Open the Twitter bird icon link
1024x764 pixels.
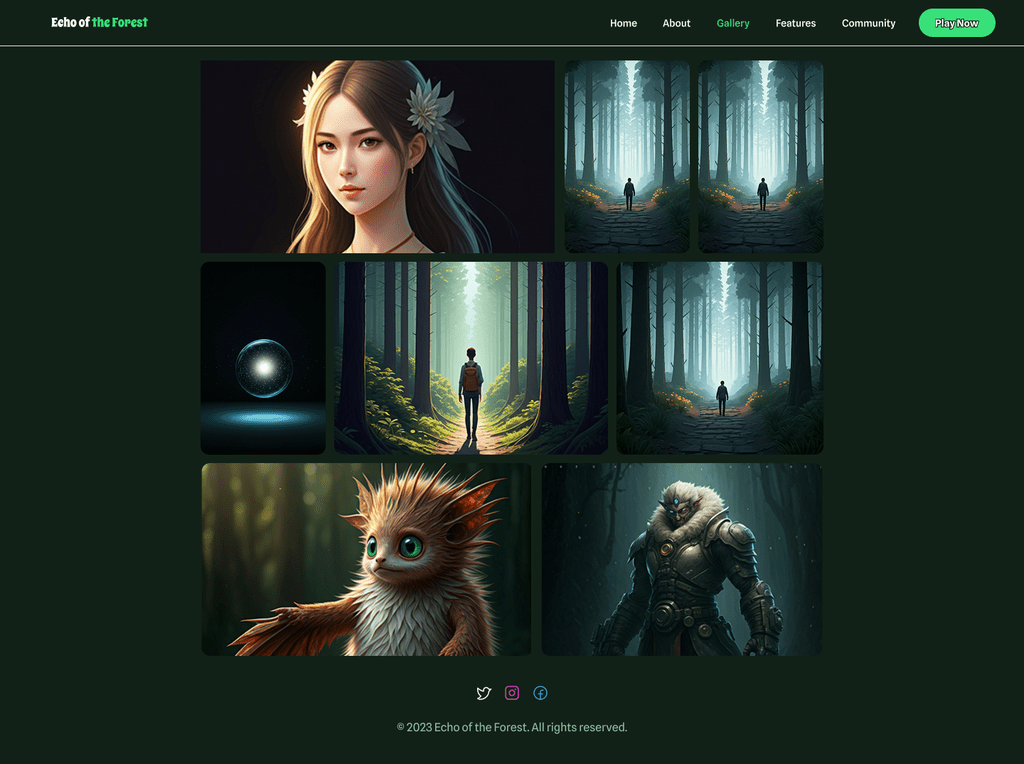[x=483, y=693]
